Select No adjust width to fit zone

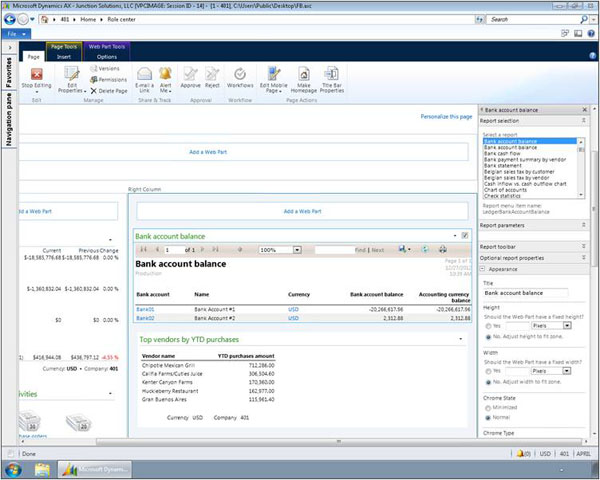[488, 382]
